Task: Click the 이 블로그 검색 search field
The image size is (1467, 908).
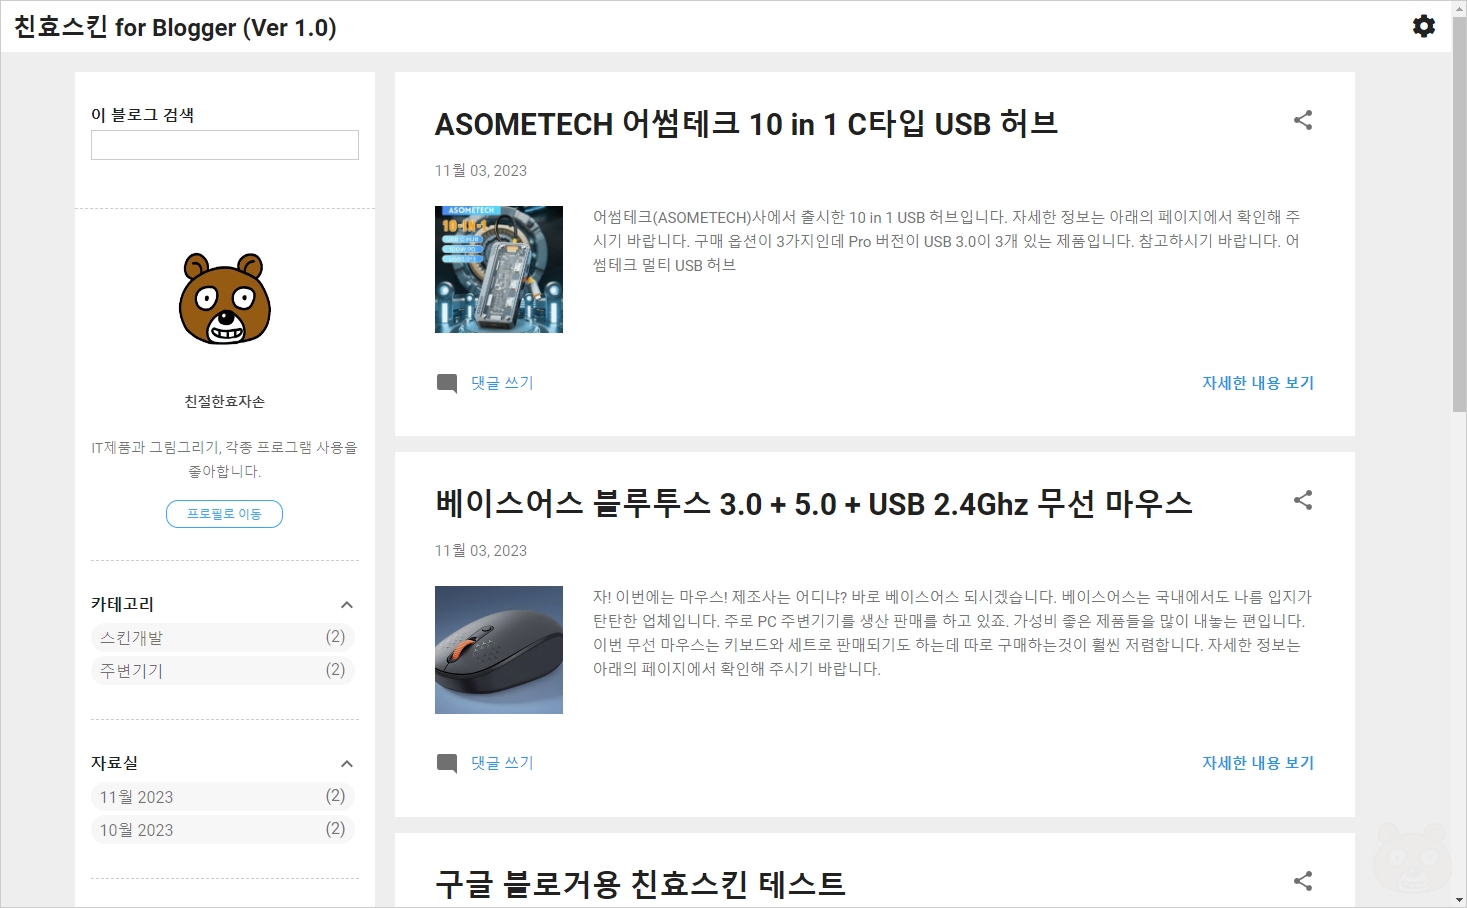Action: pyautogui.click(x=225, y=145)
